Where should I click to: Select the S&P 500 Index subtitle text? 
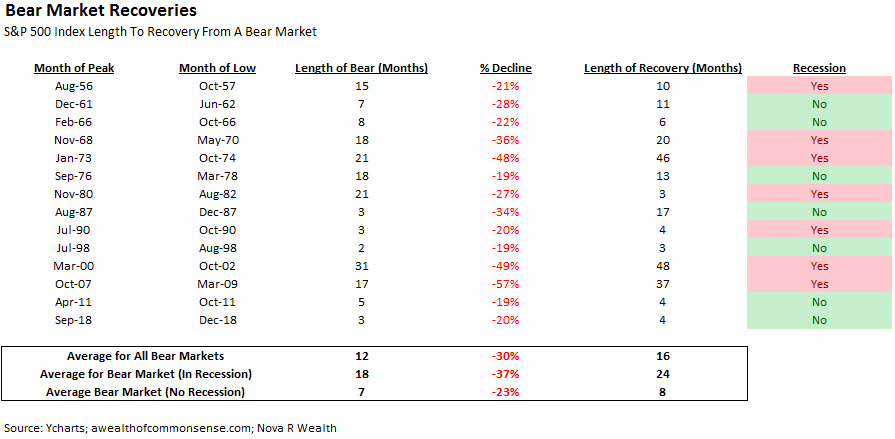pyautogui.click(x=160, y=32)
